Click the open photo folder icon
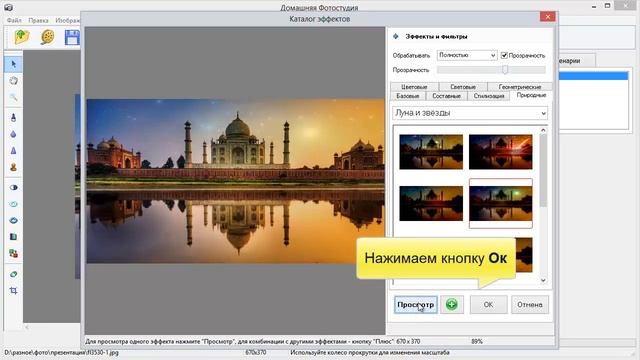 pyautogui.click(x=22, y=37)
